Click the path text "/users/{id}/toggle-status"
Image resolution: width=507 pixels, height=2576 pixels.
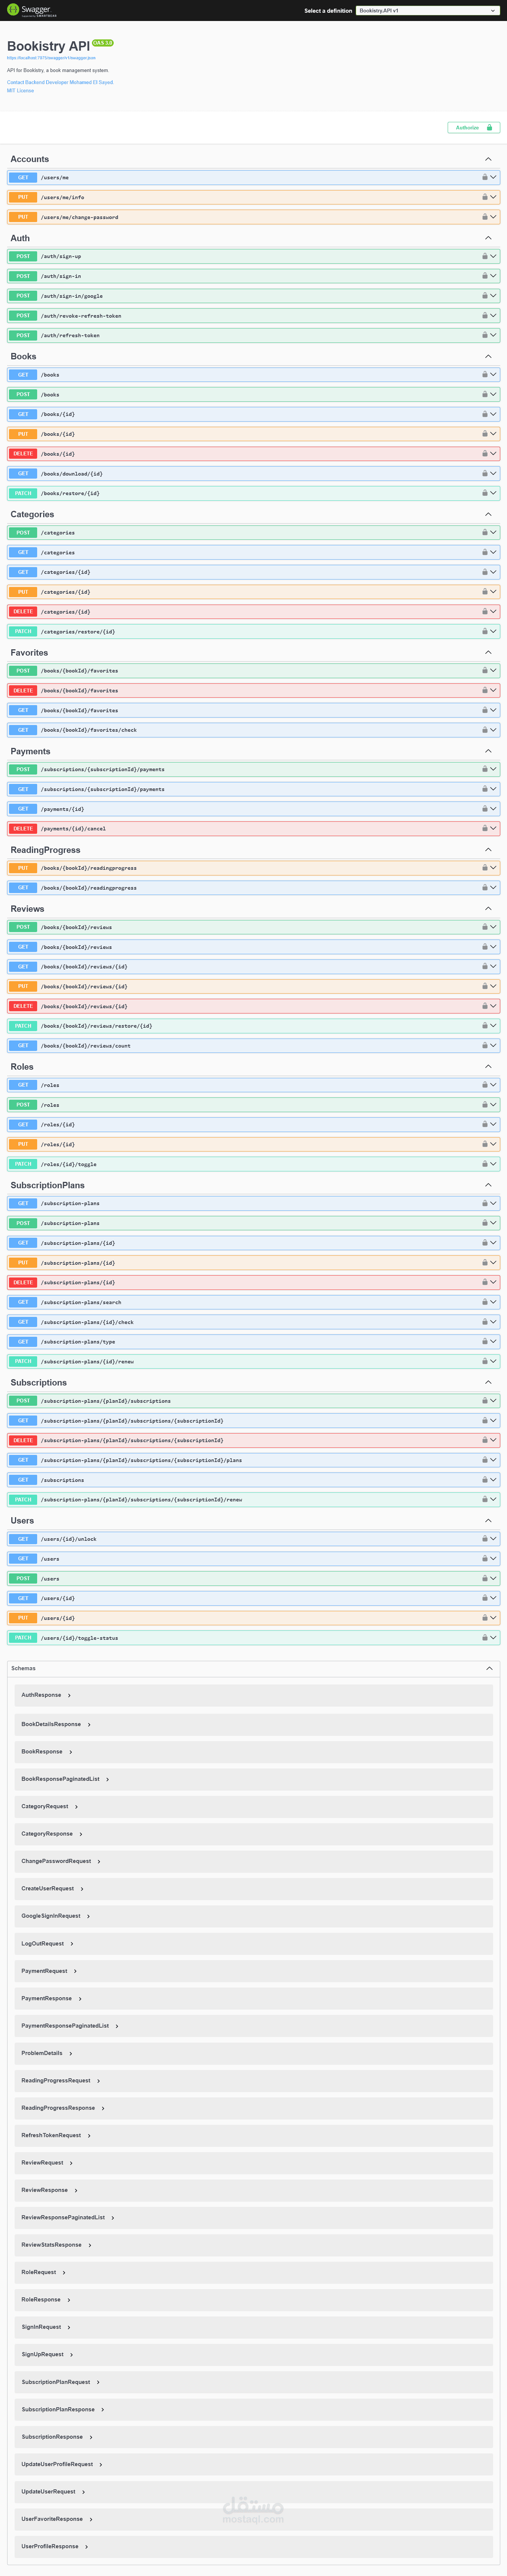click(79, 1638)
